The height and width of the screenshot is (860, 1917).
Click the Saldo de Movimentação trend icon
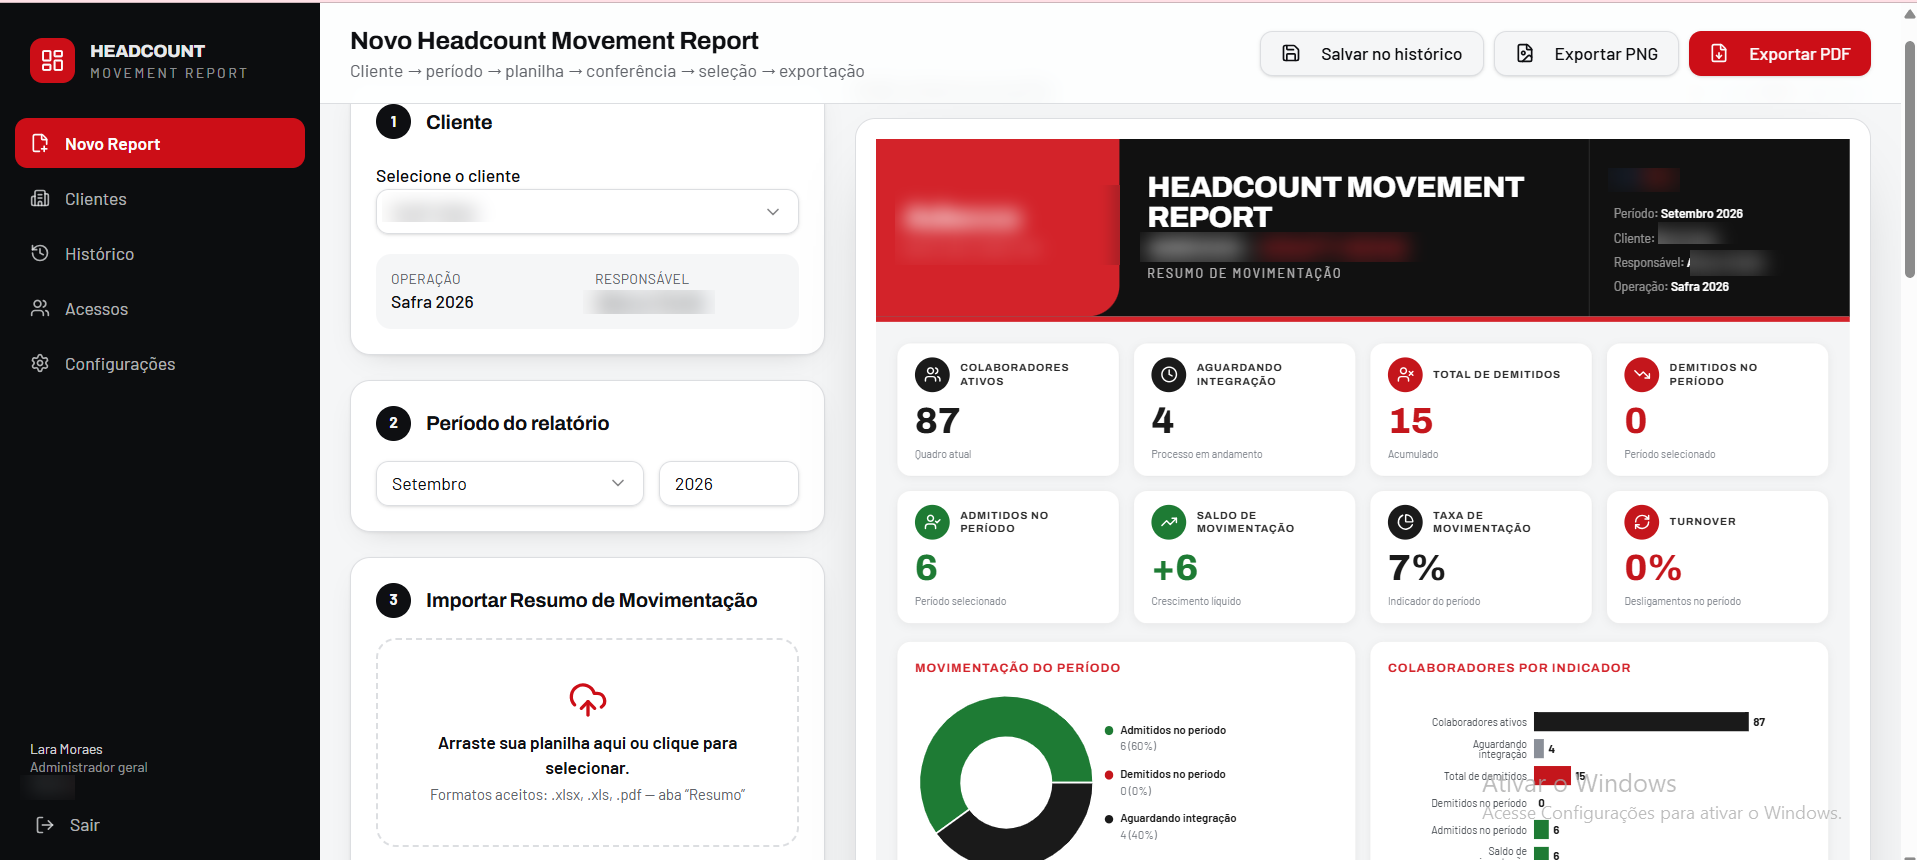tap(1169, 522)
